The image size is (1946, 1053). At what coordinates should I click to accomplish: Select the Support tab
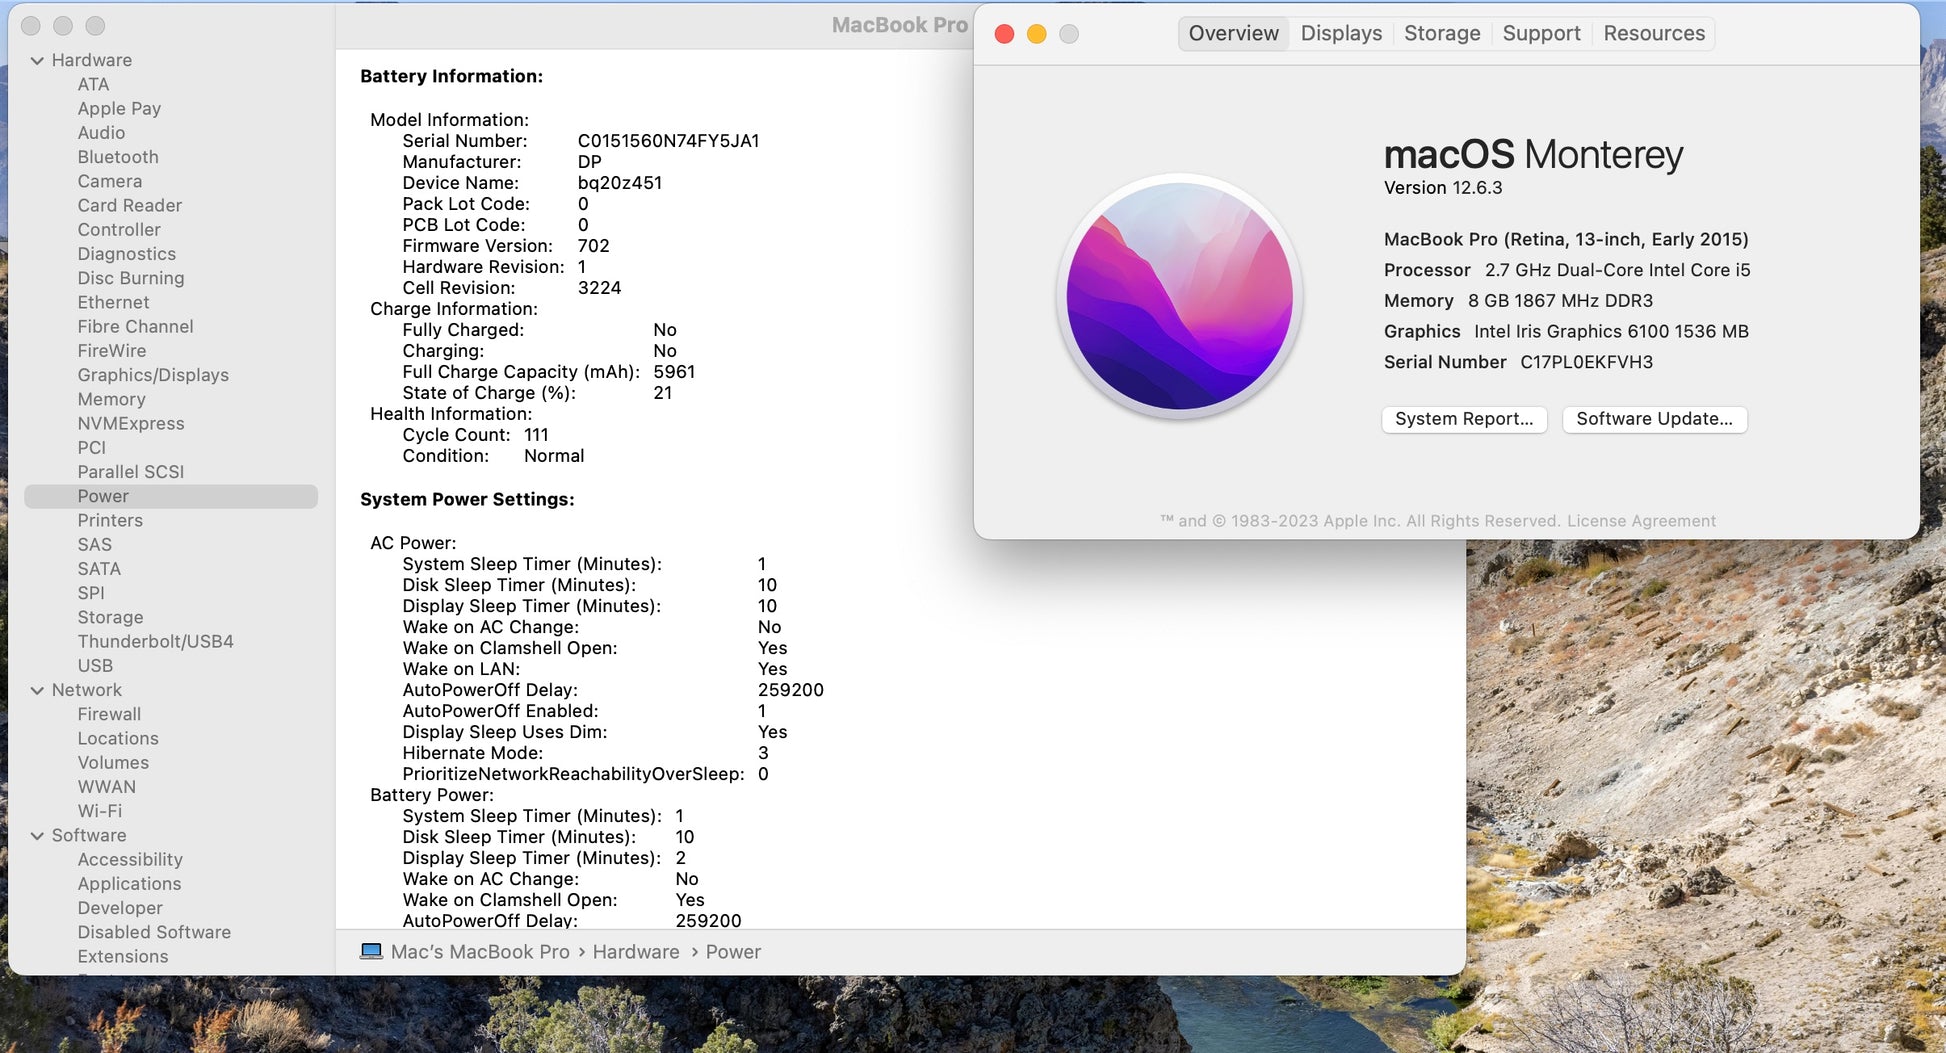pos(1540,33)
